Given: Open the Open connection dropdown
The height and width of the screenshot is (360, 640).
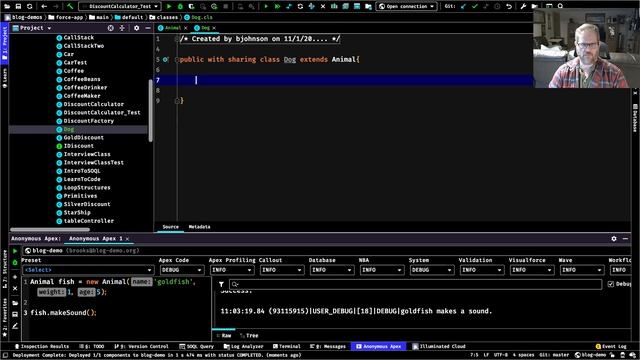Looking at the screenshot, I should click(x=406, y=6).
